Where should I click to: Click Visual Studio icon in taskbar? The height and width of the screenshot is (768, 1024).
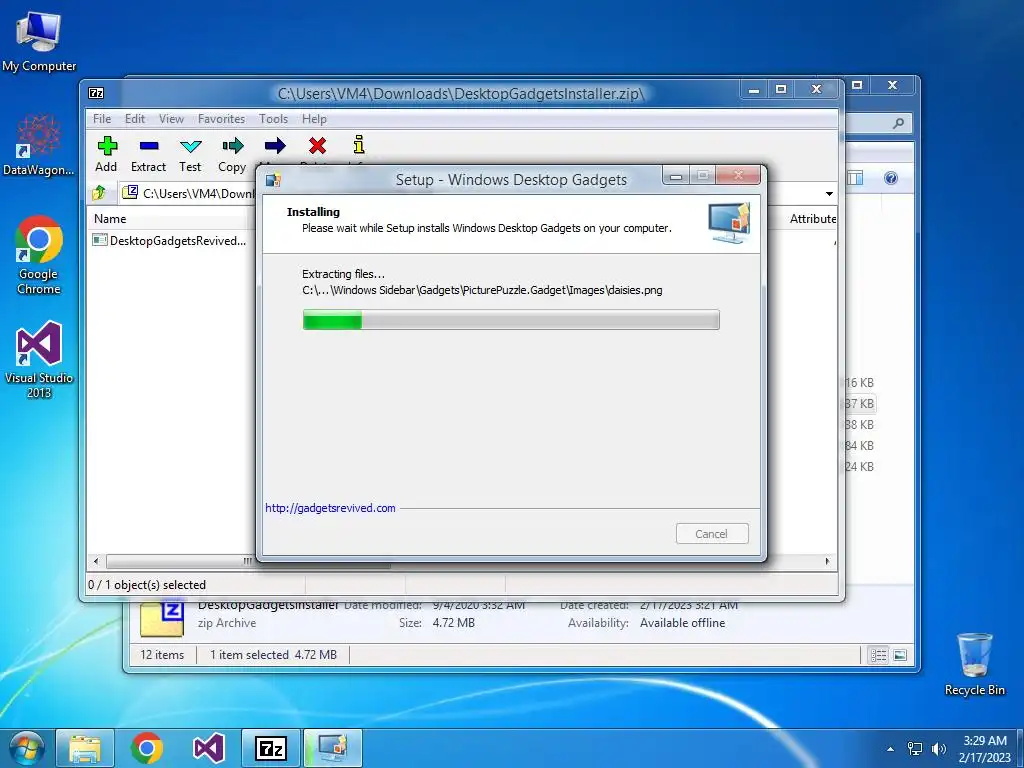tap(208, 748)
